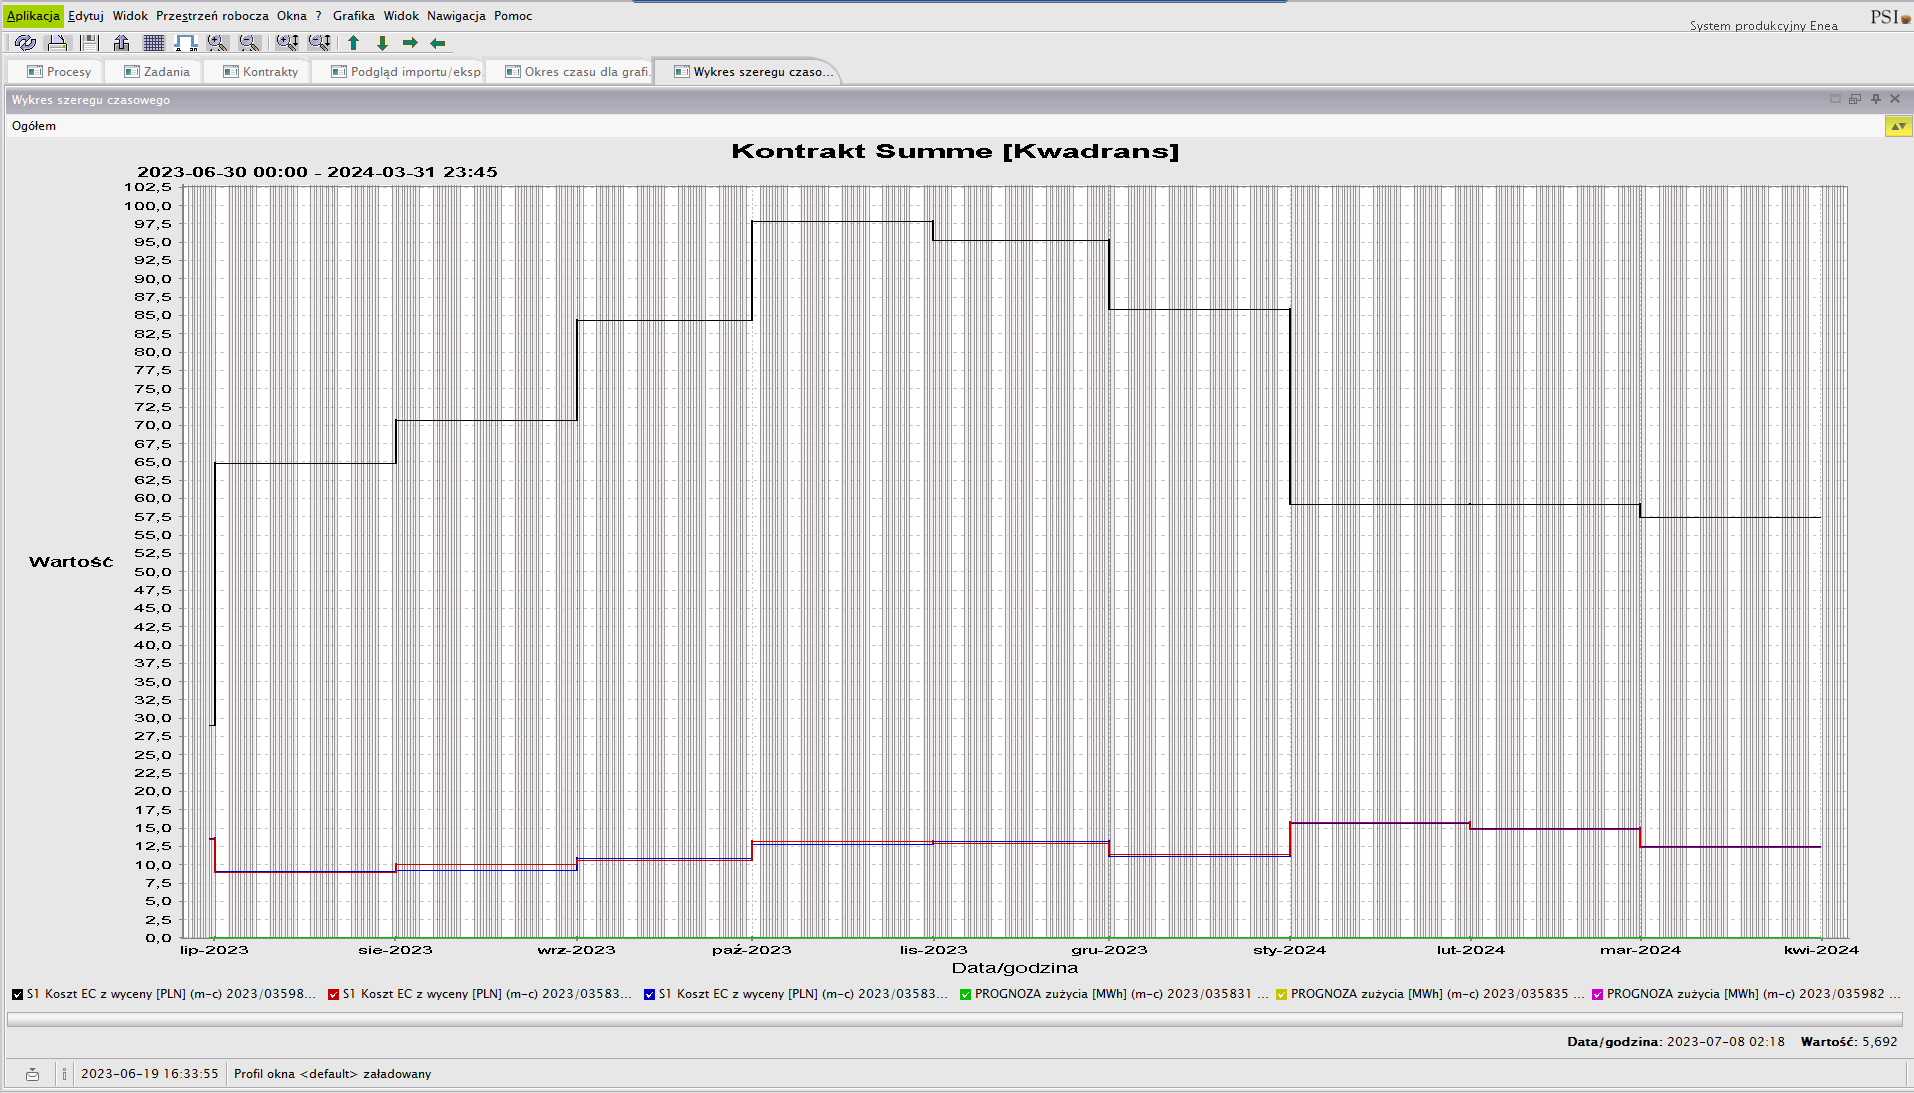Click the green down arrow icon
Viewport: 1914px width, 1093px height.
click(382, 43)
